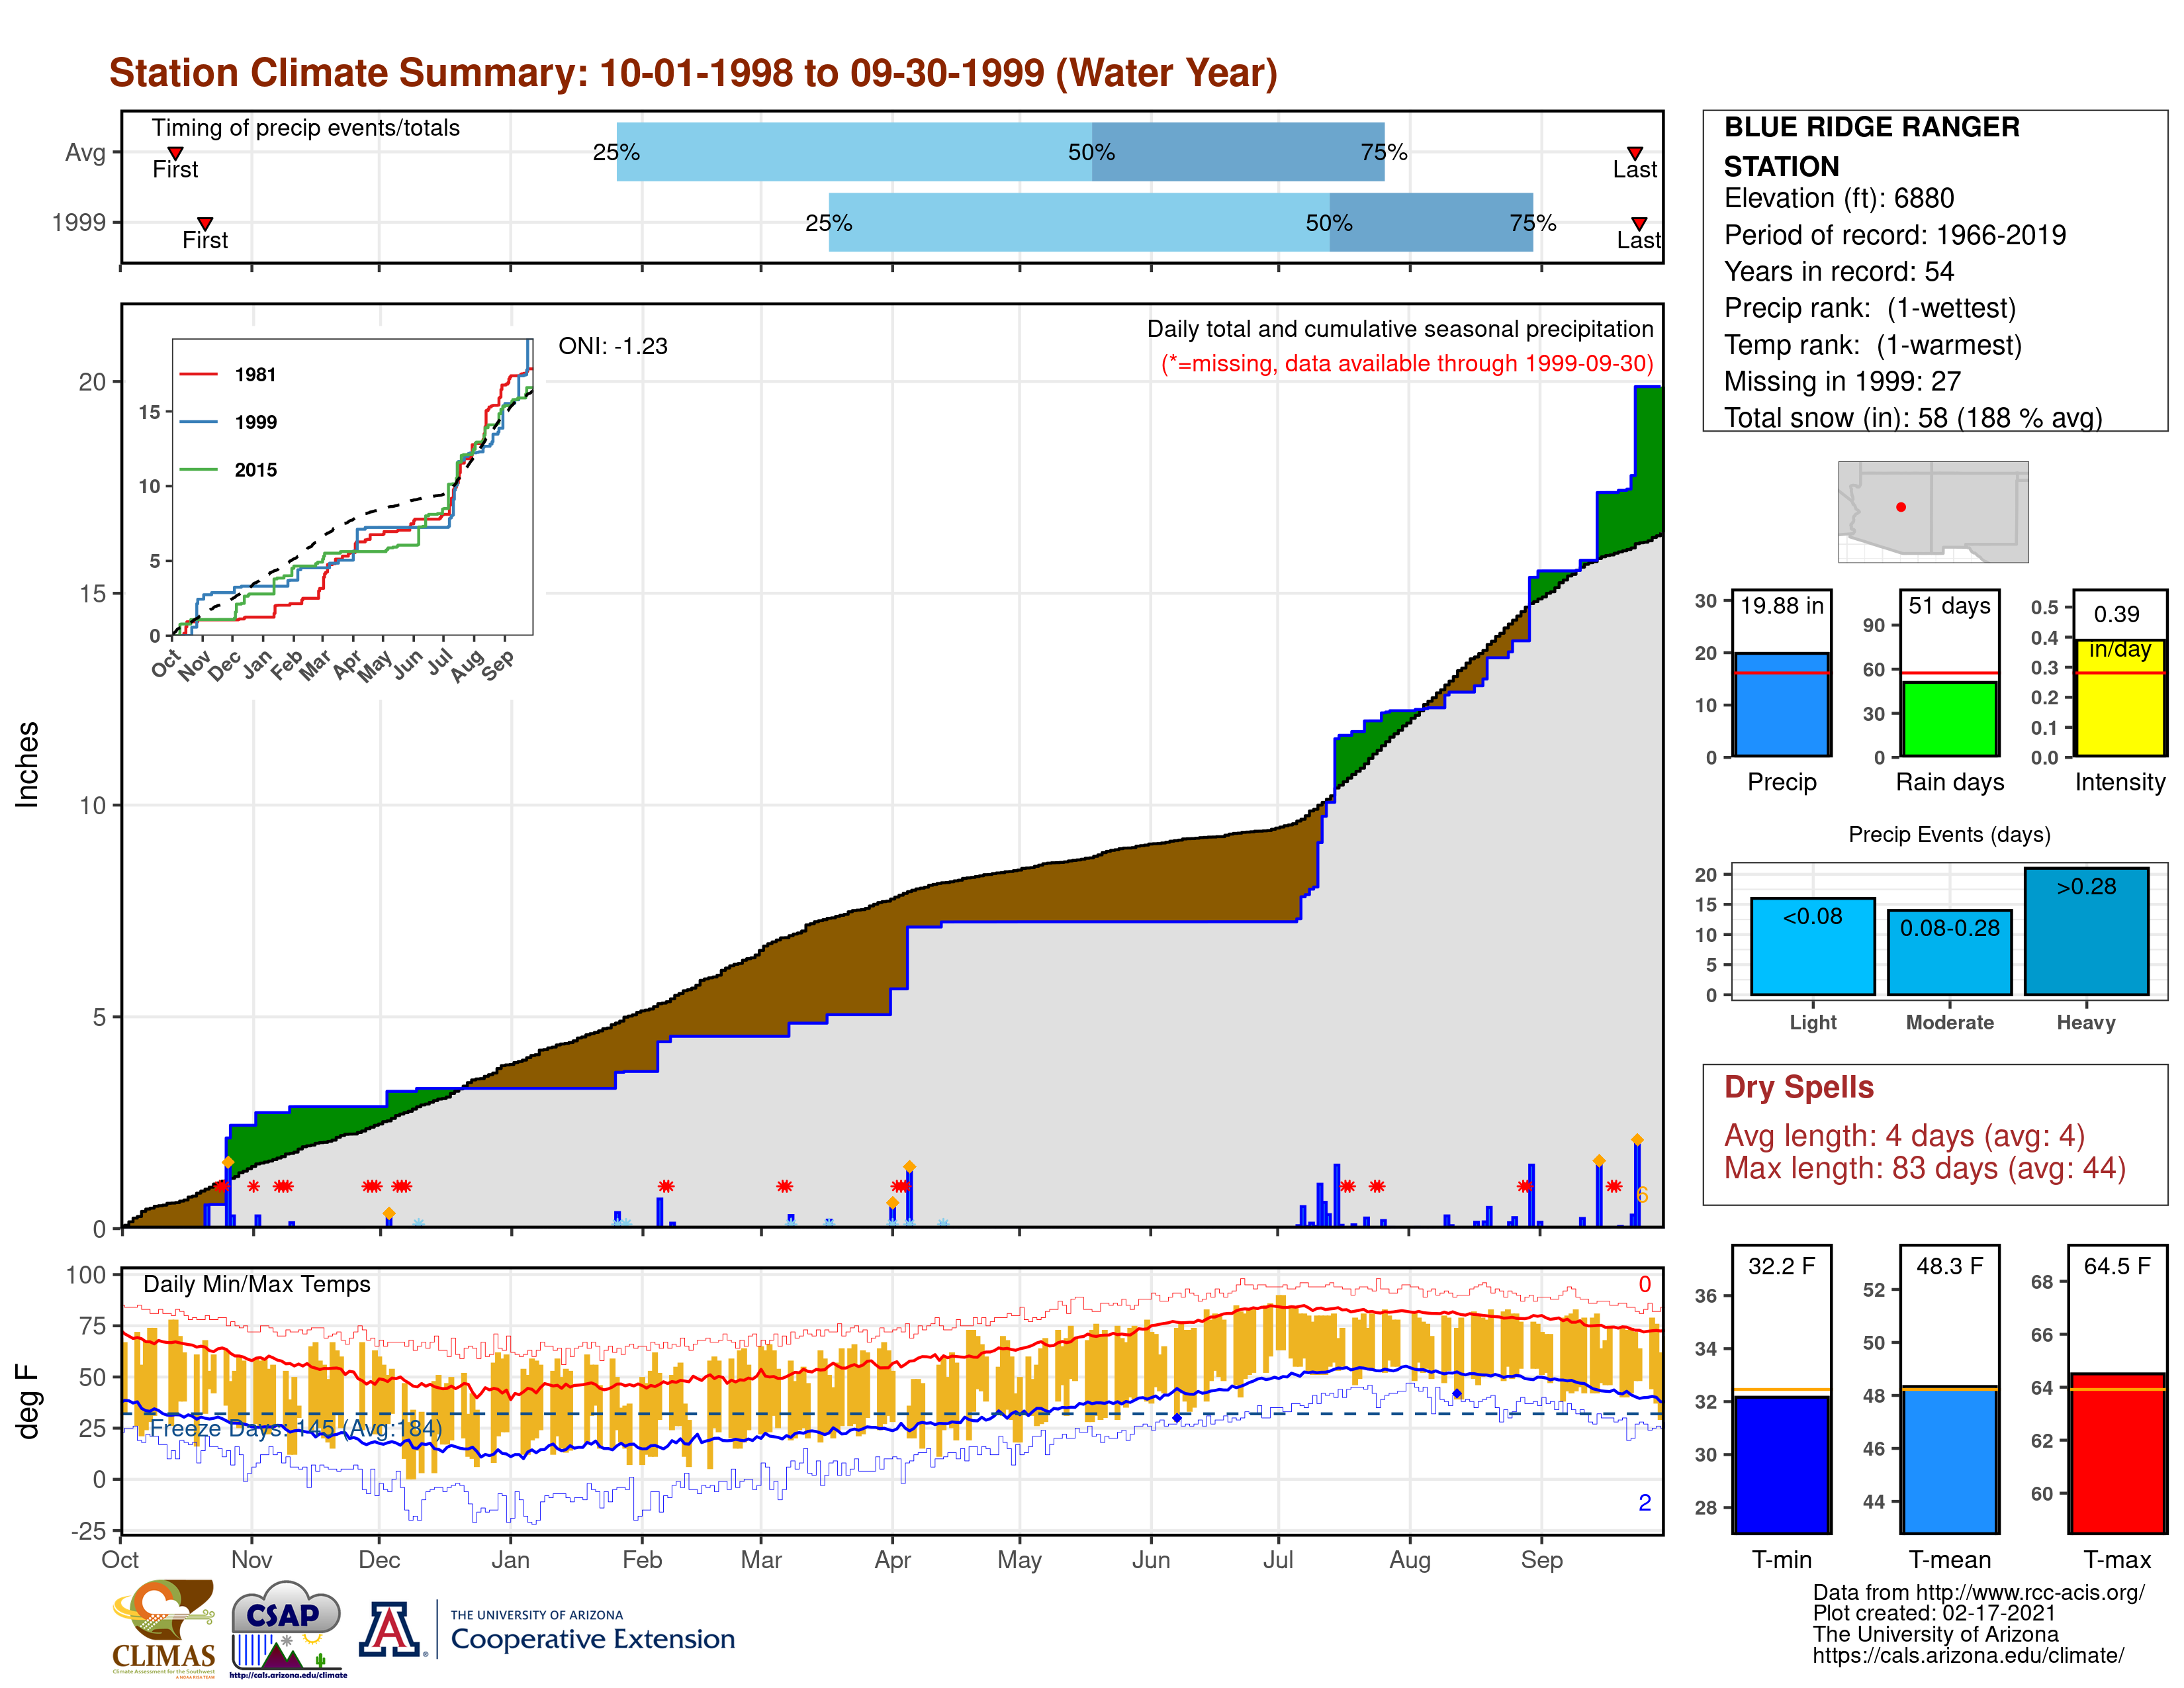The width and height of the screenshot is (2184, 1688).
Task: Click Max length: 83 days text
Action: 1925,1168
